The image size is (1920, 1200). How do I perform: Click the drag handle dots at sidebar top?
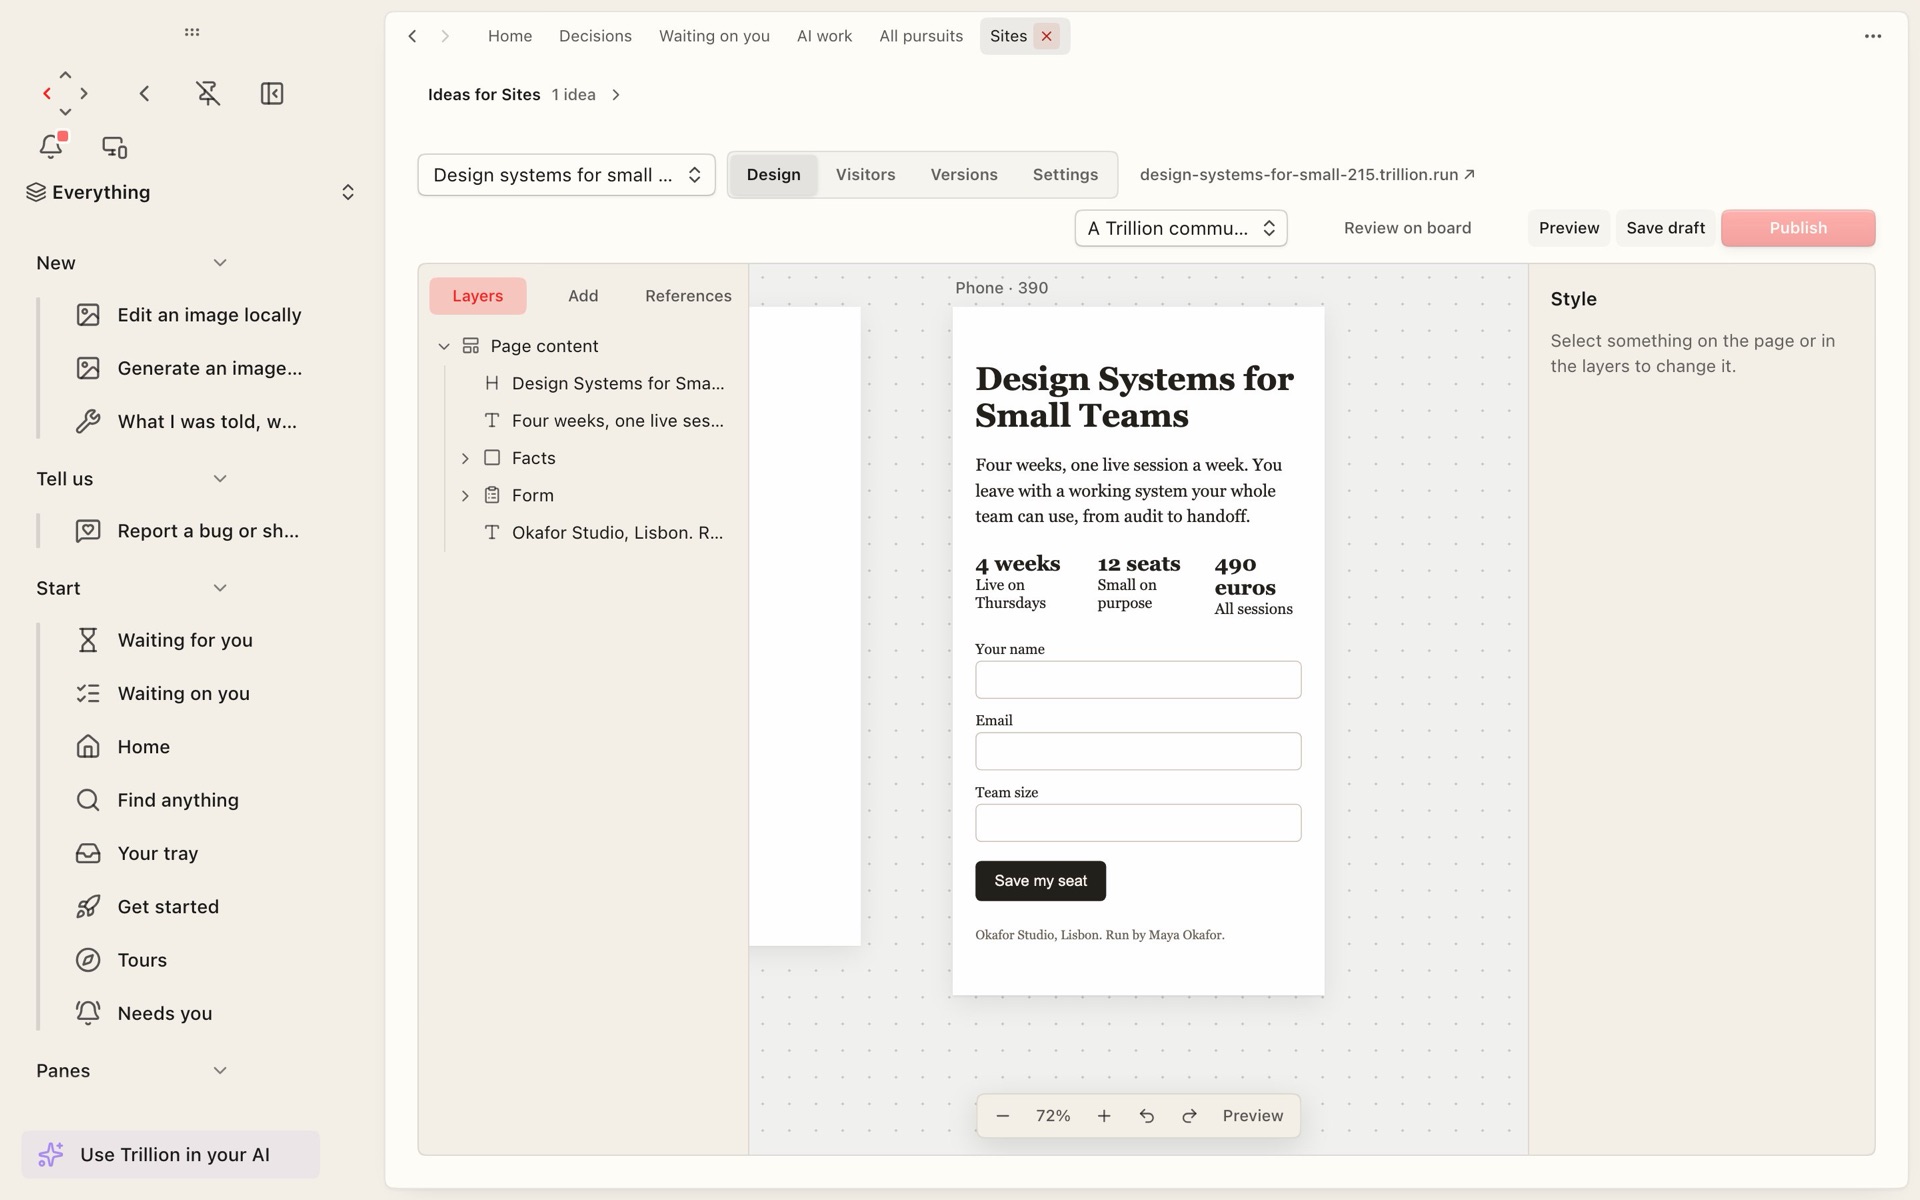tap(192, 32)
